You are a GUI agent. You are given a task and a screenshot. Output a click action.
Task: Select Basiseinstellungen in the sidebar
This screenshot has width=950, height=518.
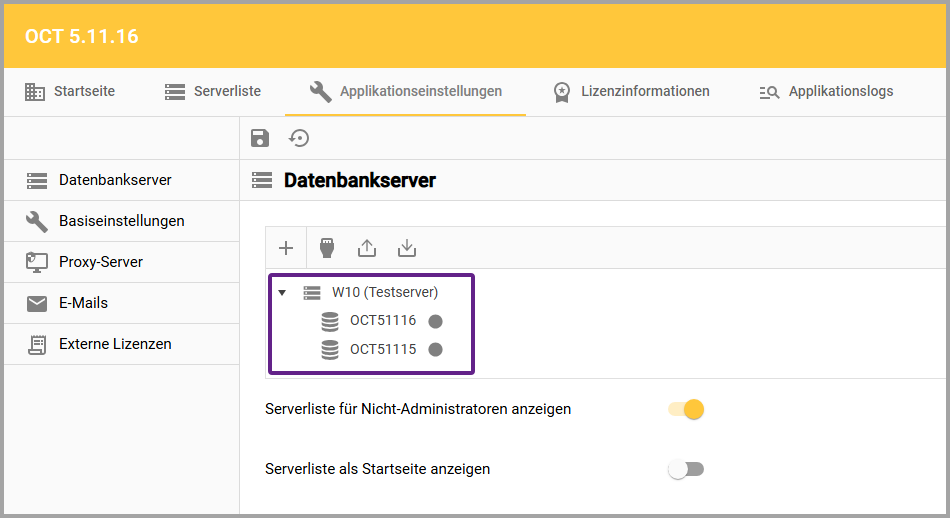click(x=121, y=221)
